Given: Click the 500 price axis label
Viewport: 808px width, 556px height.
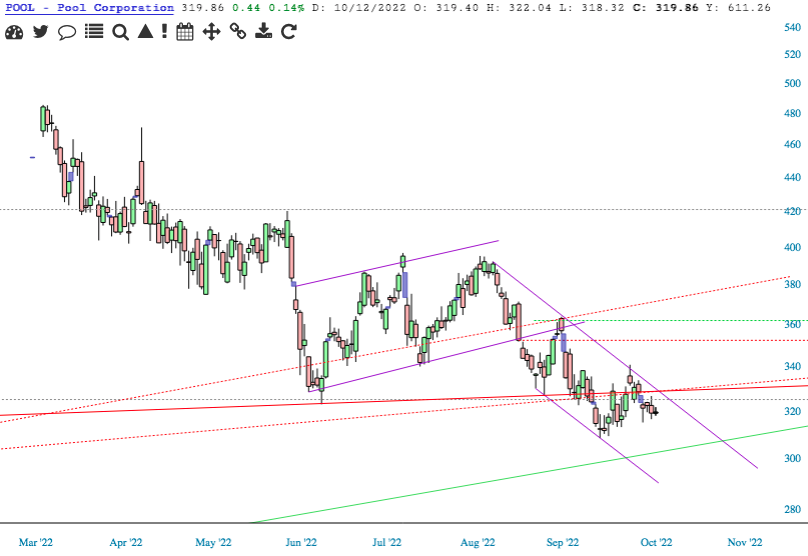Looking at the screenshot, I should [792, 83].
